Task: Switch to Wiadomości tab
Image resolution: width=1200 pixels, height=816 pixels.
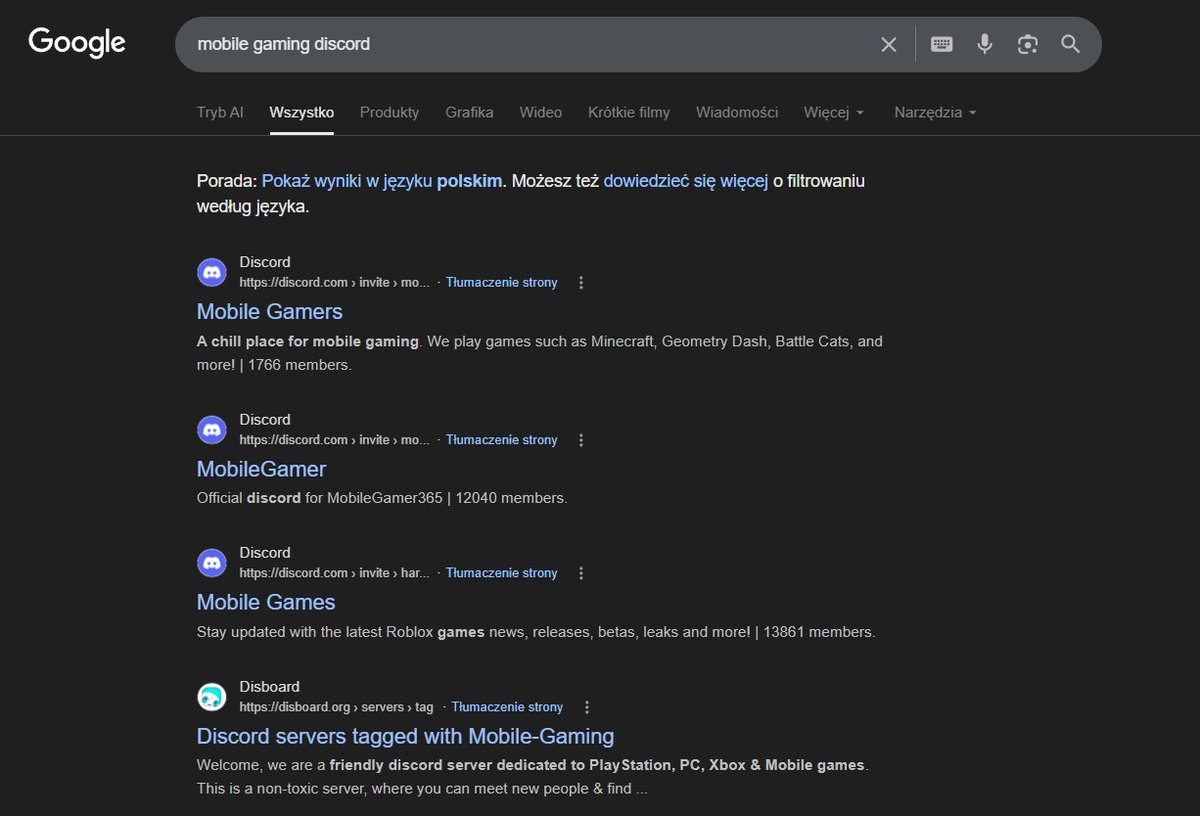Action: click(x=737, y=112)
